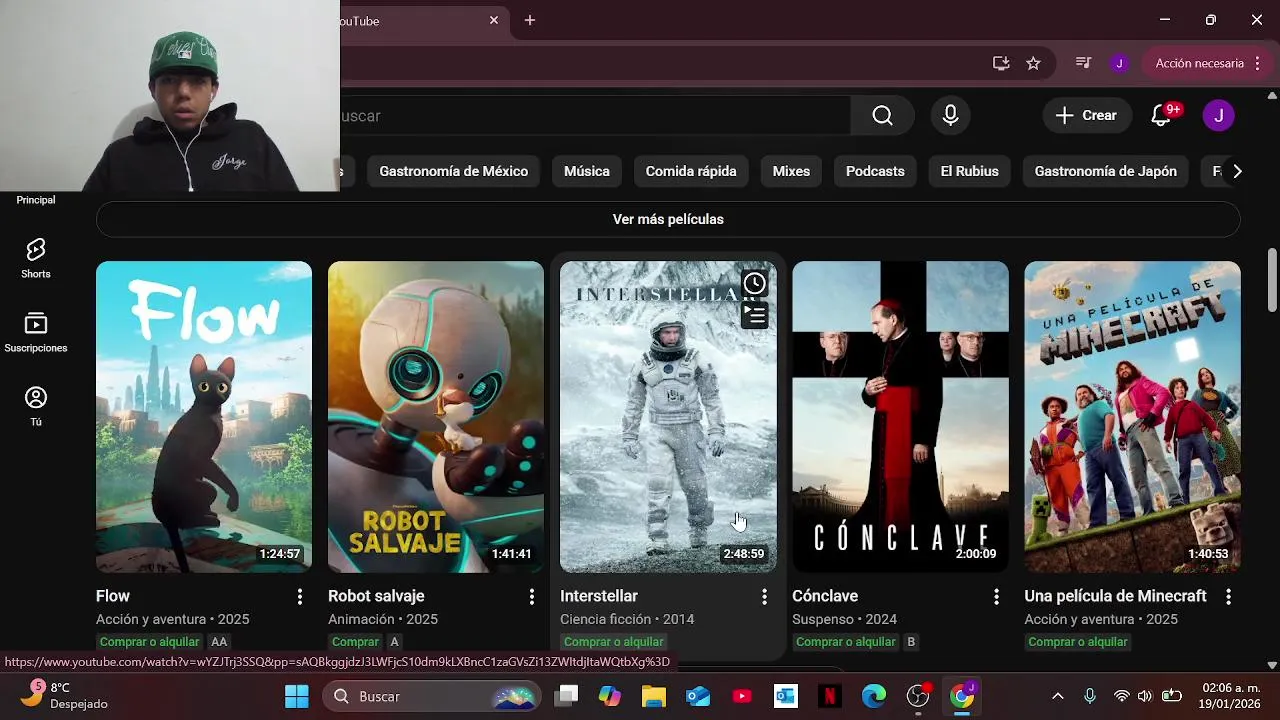Close the YouTube tab
Viewport: 1280px width, 720px height.
(x=494, y=20)
